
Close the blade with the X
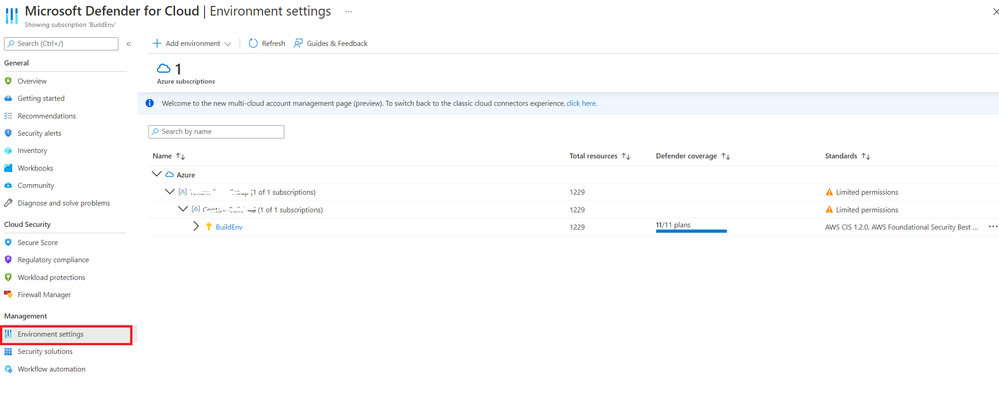pos(995,12)
